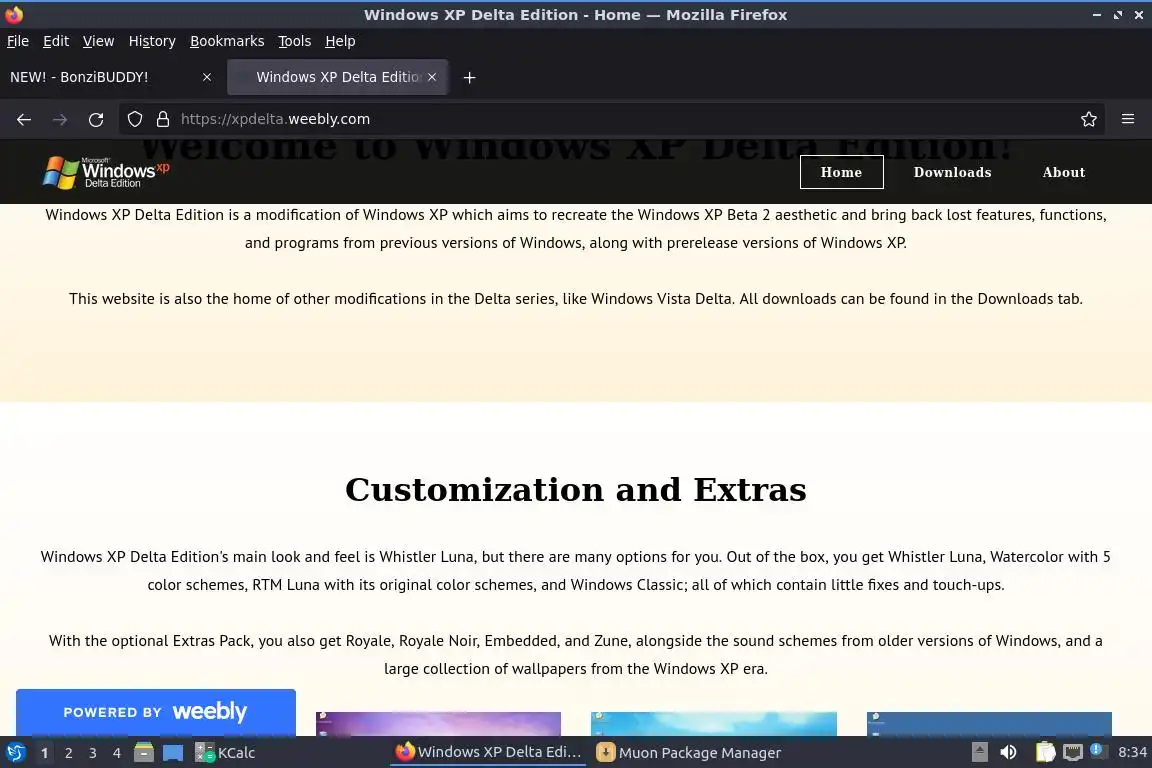Open the Edit menu
This screenshot has width=1152, height=768.
[x=56, y=41]
